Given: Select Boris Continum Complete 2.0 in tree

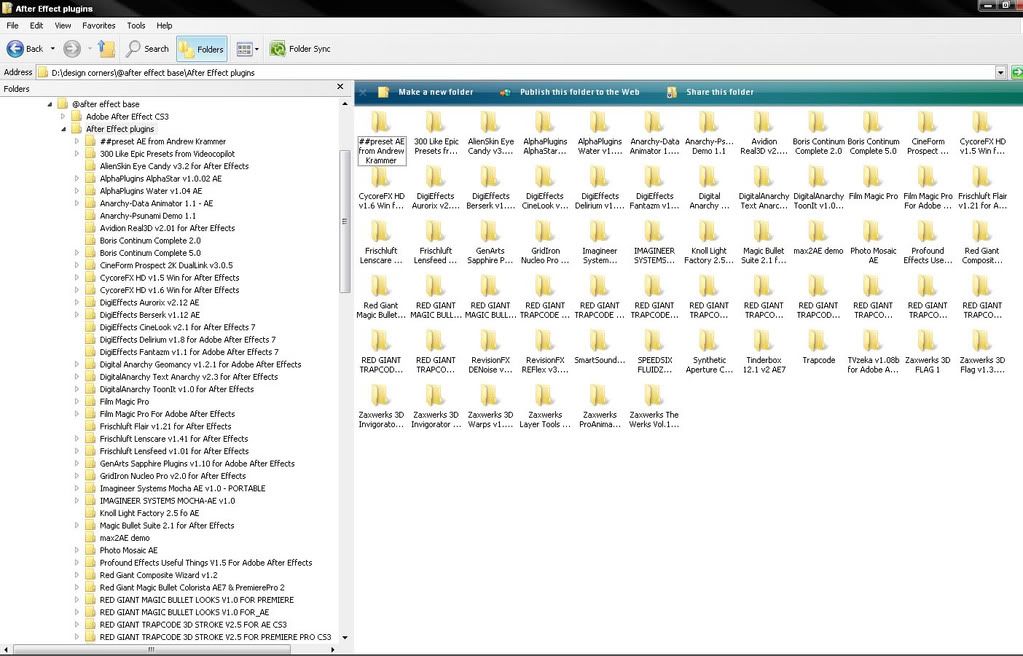Looking at the screenshot, I should tap(150, 240).
